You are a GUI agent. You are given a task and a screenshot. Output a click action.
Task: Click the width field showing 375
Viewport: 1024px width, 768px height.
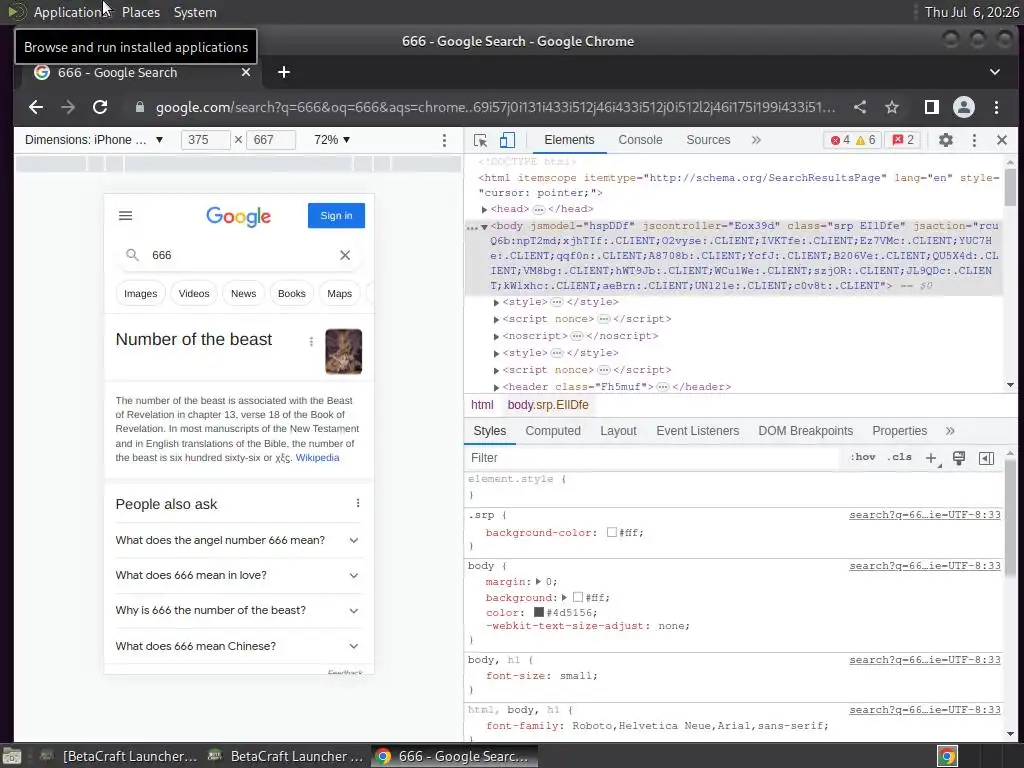(206, 140)
